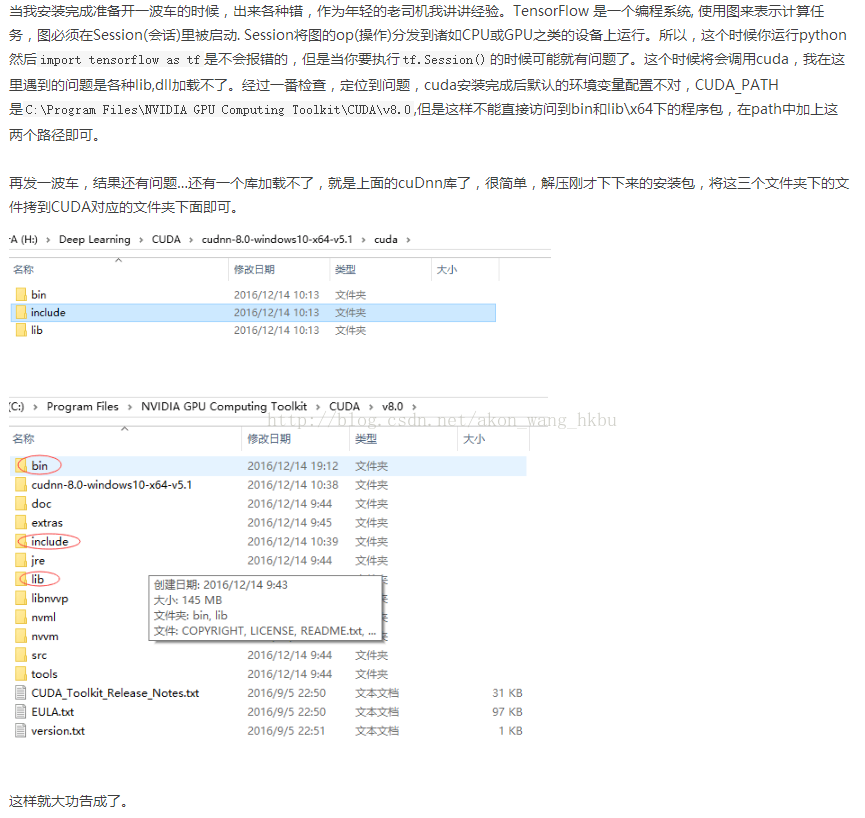Click the nvml folder icon

pos(21,617)
